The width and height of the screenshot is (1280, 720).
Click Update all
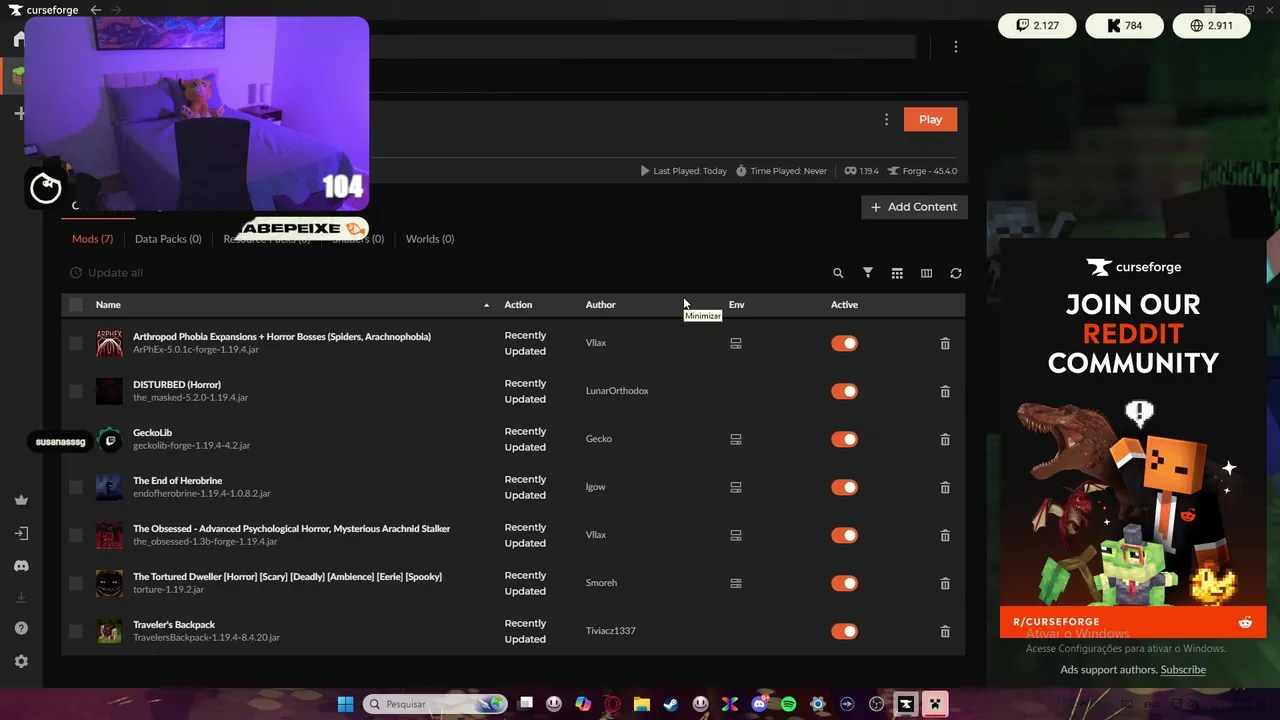pos(106,273)
